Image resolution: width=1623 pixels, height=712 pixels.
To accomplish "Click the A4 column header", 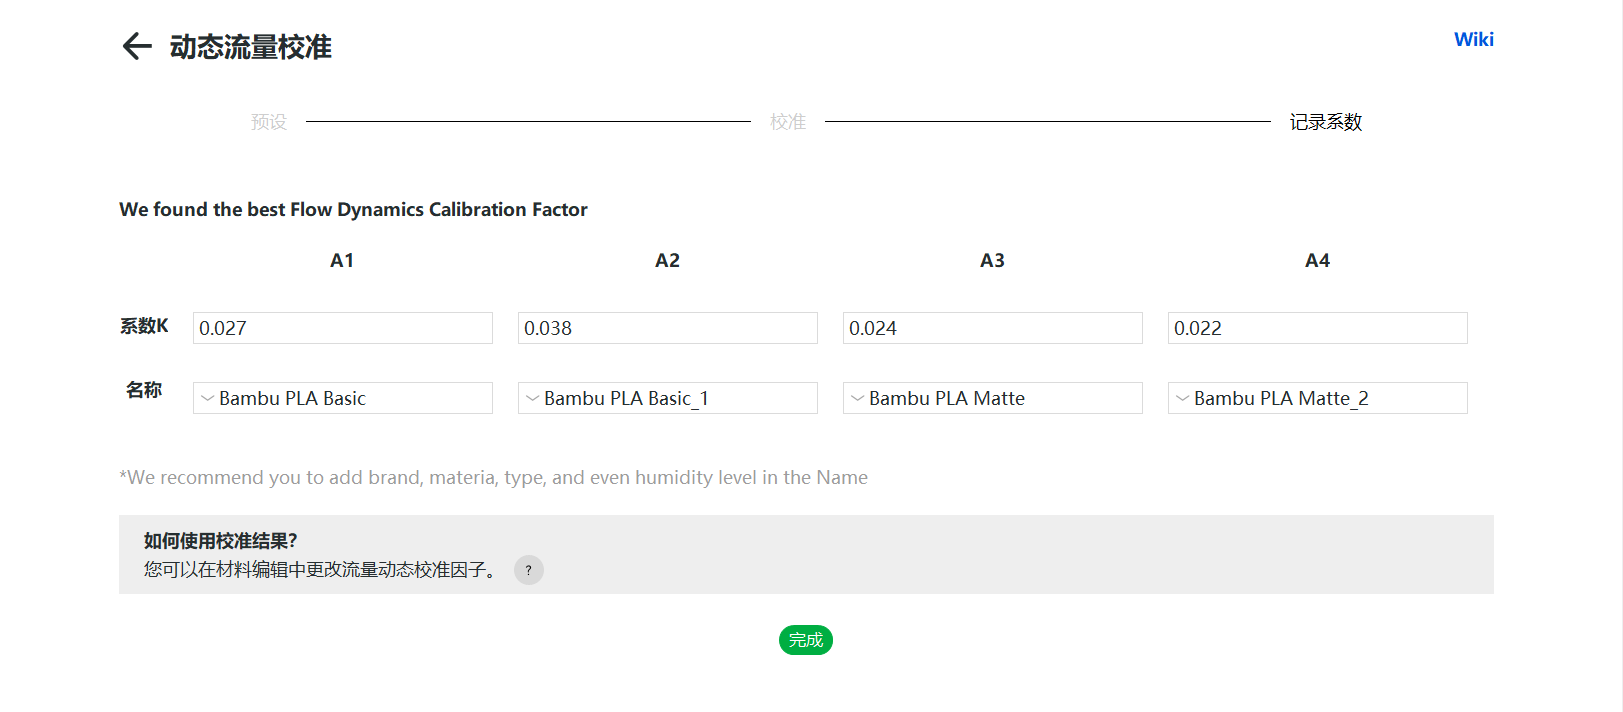I will point(1317,260).
